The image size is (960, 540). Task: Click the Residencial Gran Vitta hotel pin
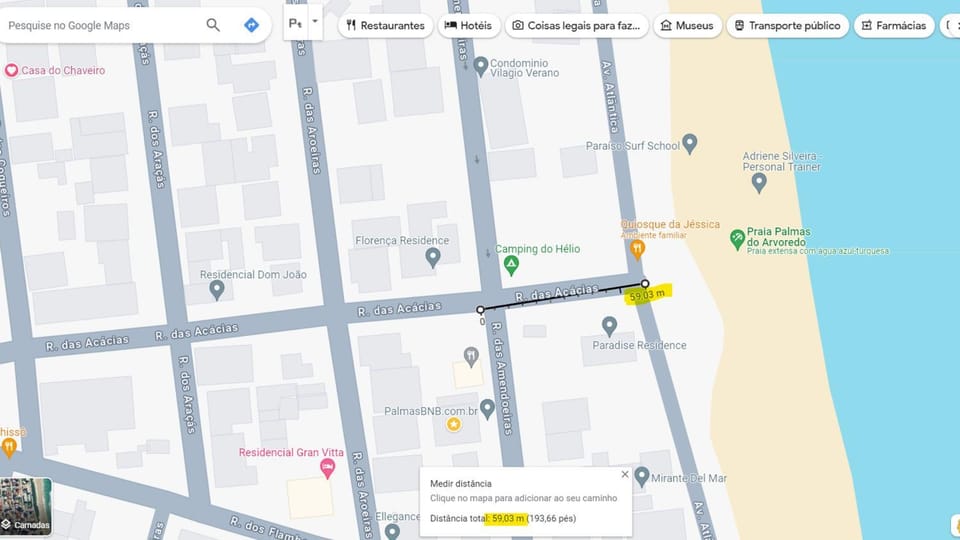(328, 469)
